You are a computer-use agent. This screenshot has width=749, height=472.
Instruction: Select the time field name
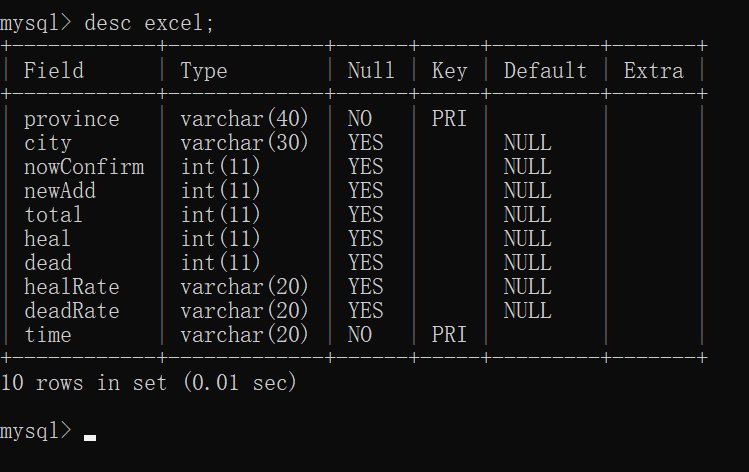click(48, 335)
